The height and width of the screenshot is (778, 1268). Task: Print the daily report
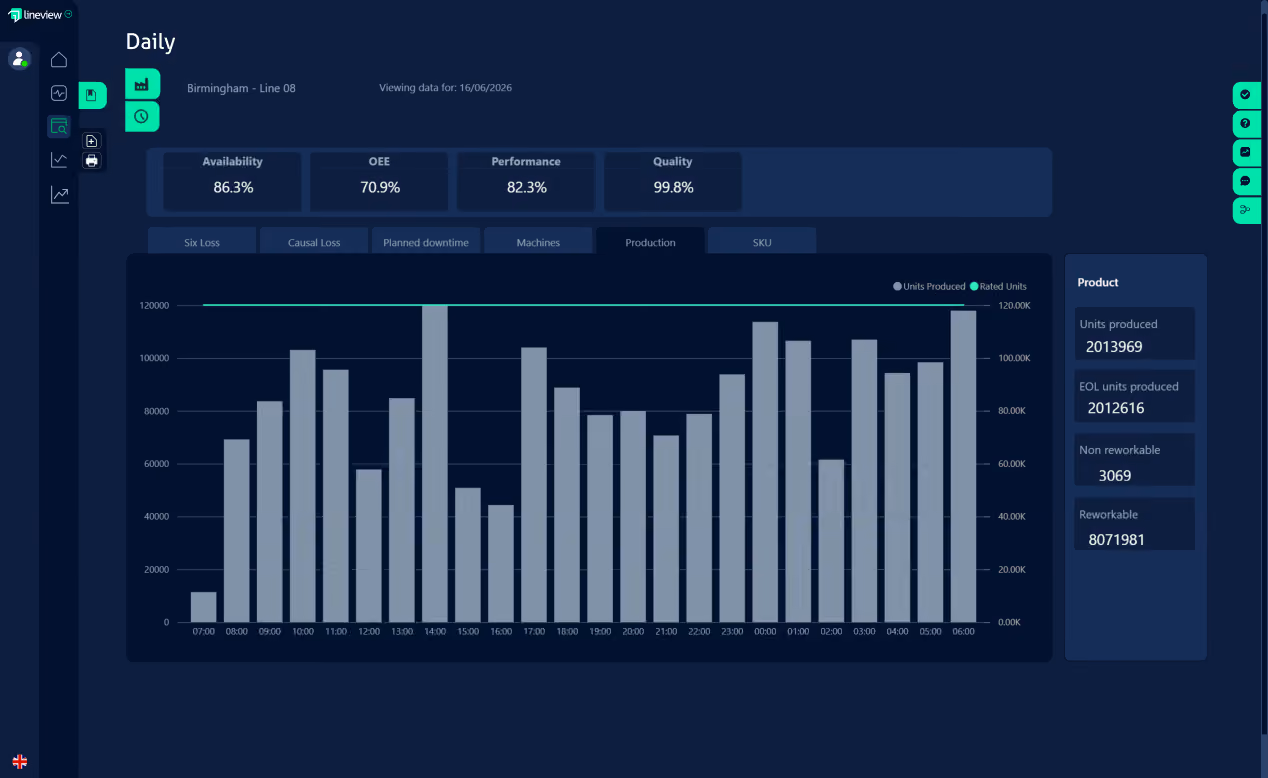point(92,160)
